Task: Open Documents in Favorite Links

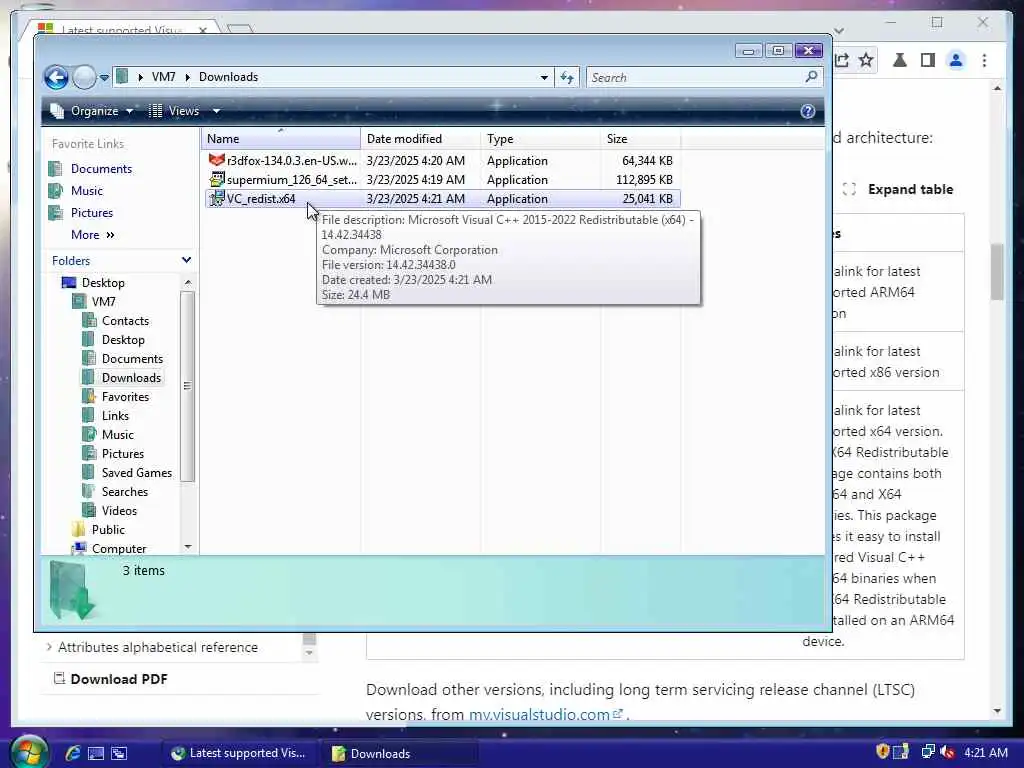Action: [101, 168]
